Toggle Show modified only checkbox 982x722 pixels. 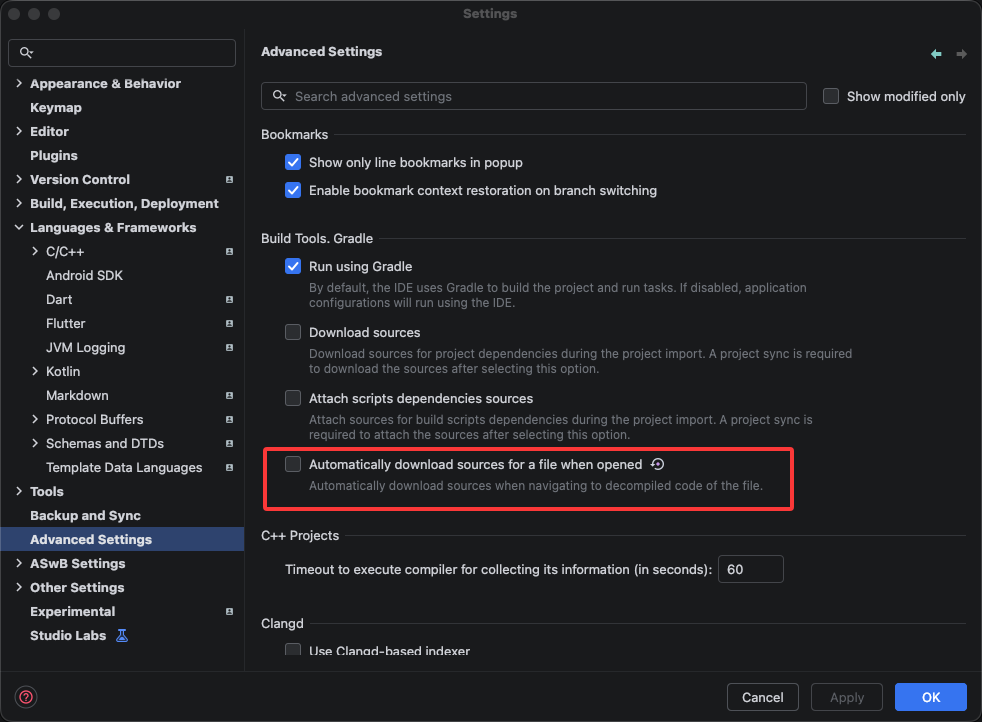830,96
